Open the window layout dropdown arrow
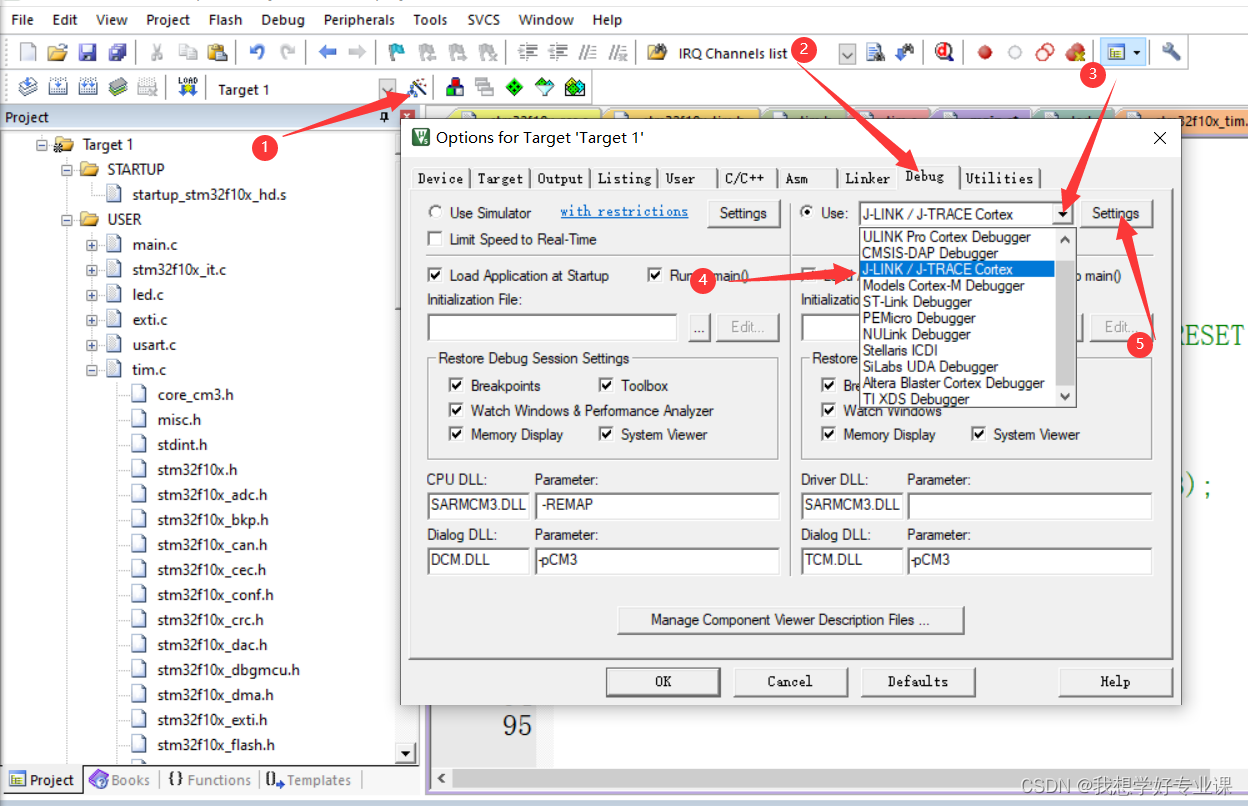 click(x=1138, y=53)
